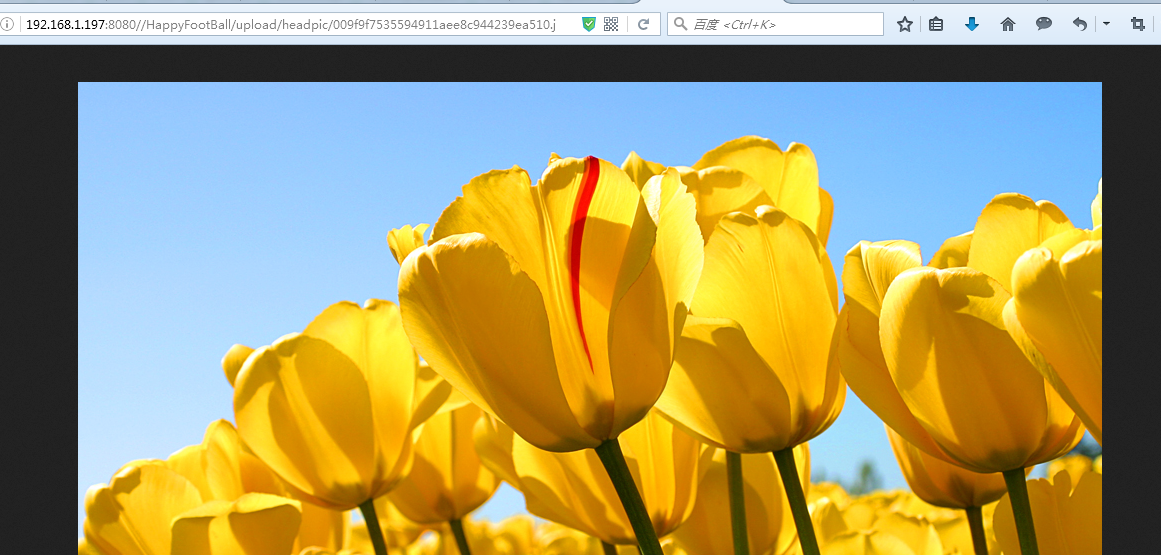Show bookmarks list icon
This screenshot has width=1161, height=555.
[936, 24]
